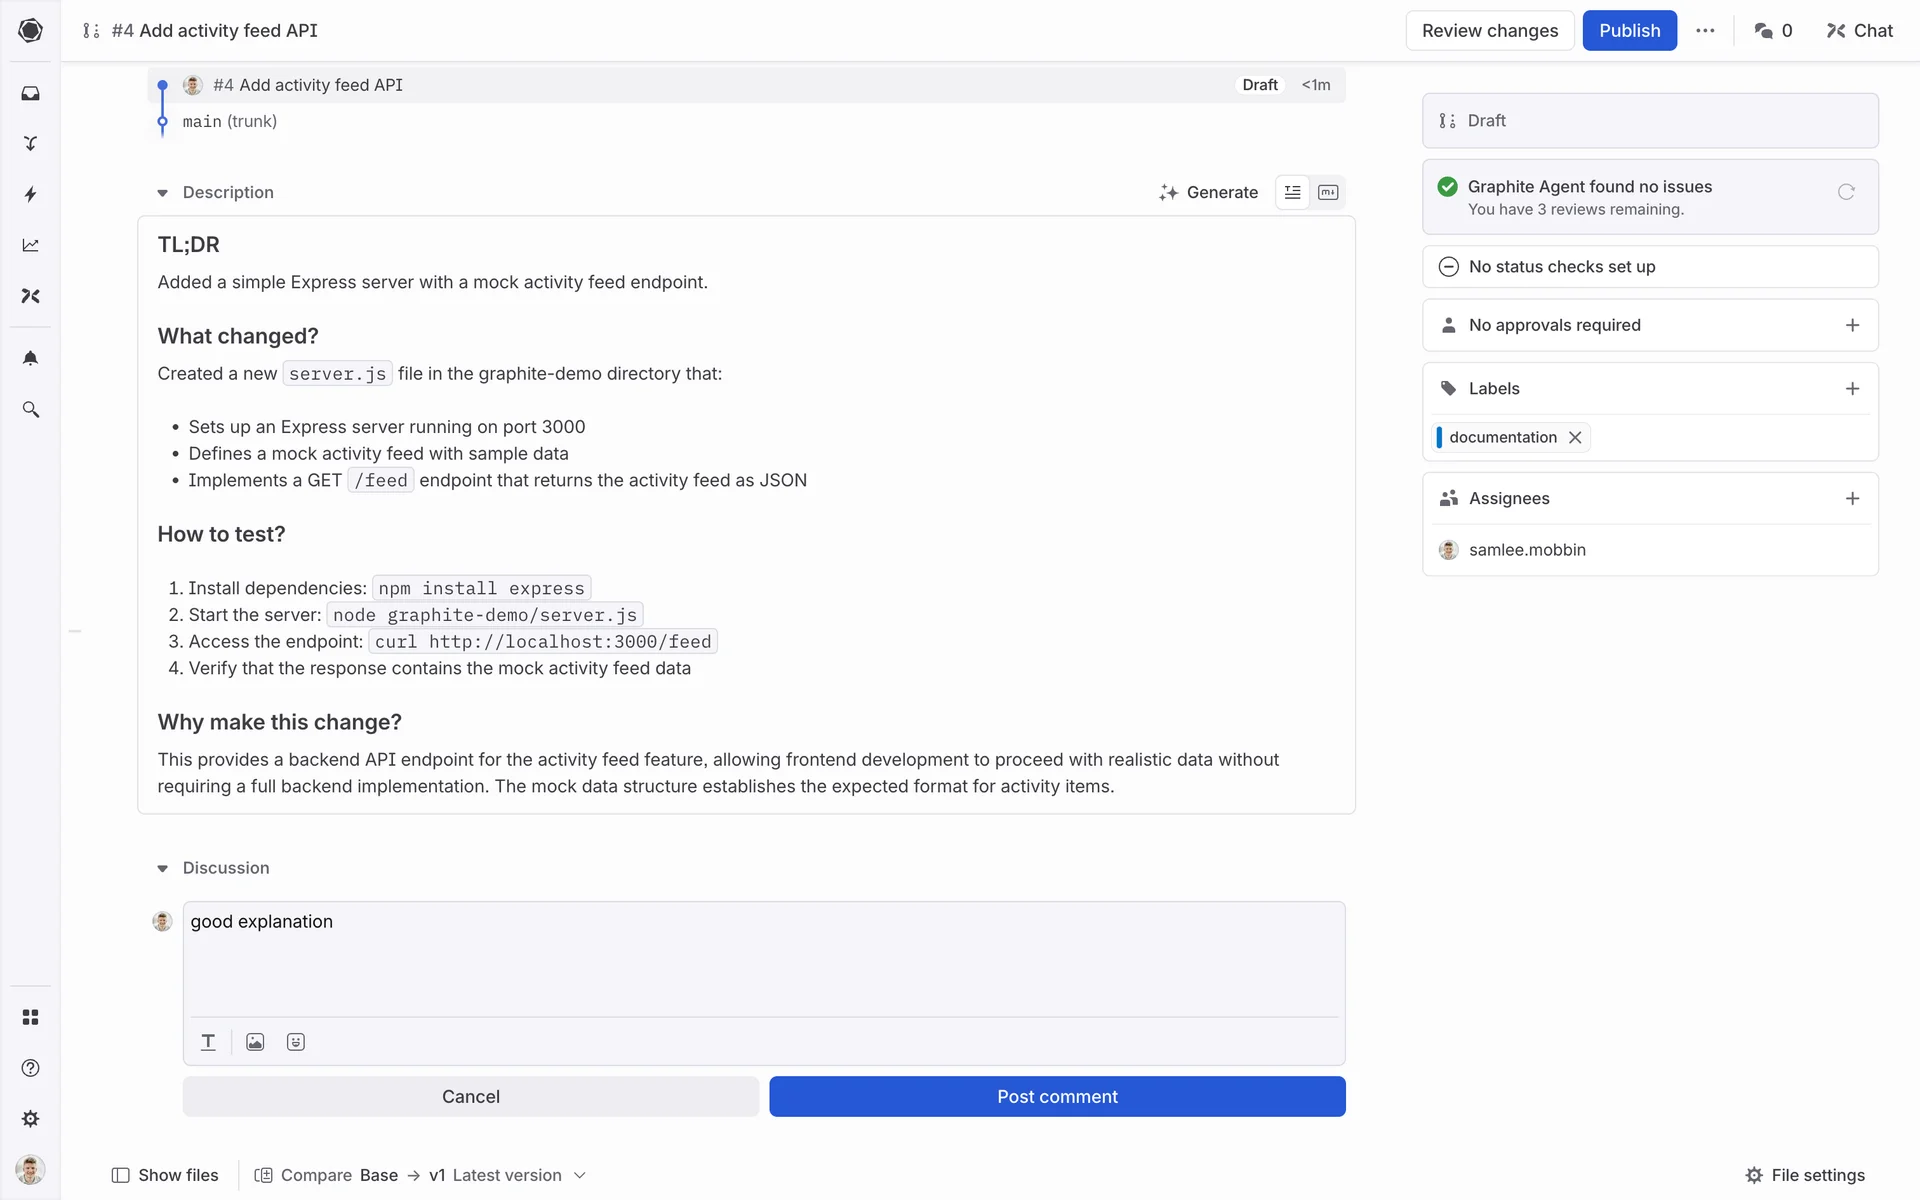Click the Publish button
This screenshot has width=1920, height=1200.
[1629, 31]
